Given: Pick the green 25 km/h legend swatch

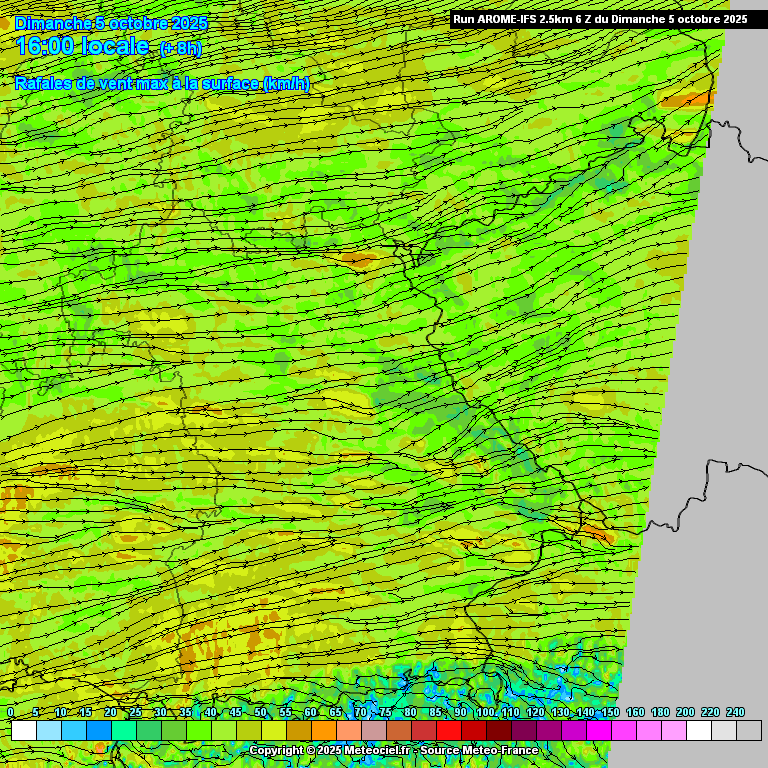Looking at the screenshot, I should (x=149, y=731).
